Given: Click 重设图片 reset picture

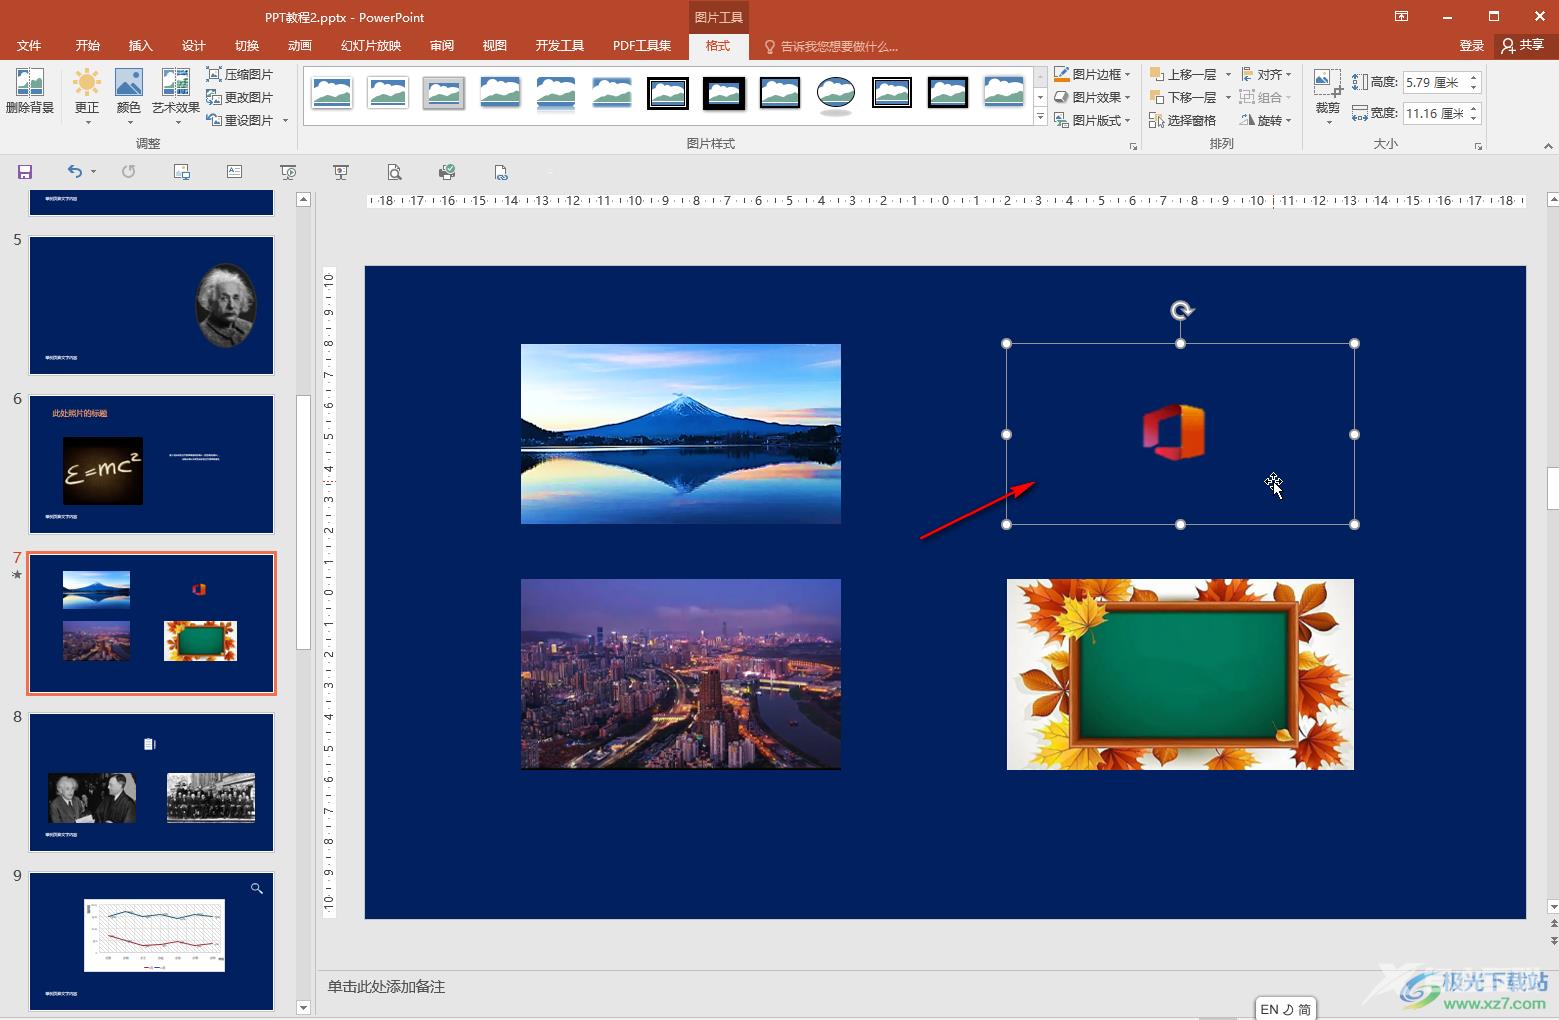Looking at the screenshot, I should coord(240,120).
